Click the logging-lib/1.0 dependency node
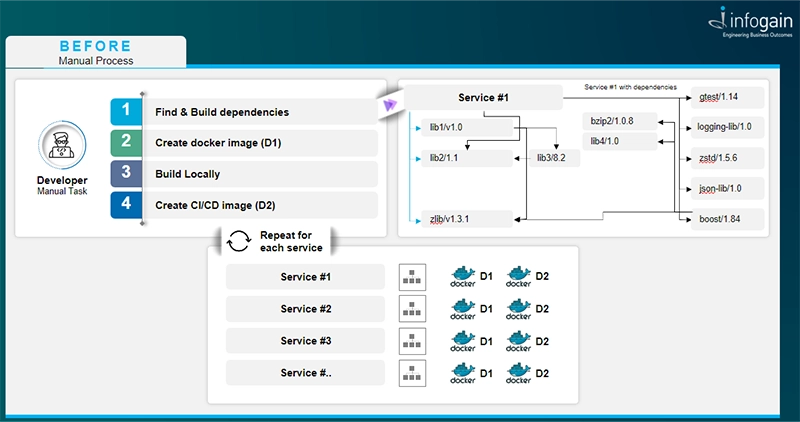Screen dimensions: 800x422 tap(728, 127)
